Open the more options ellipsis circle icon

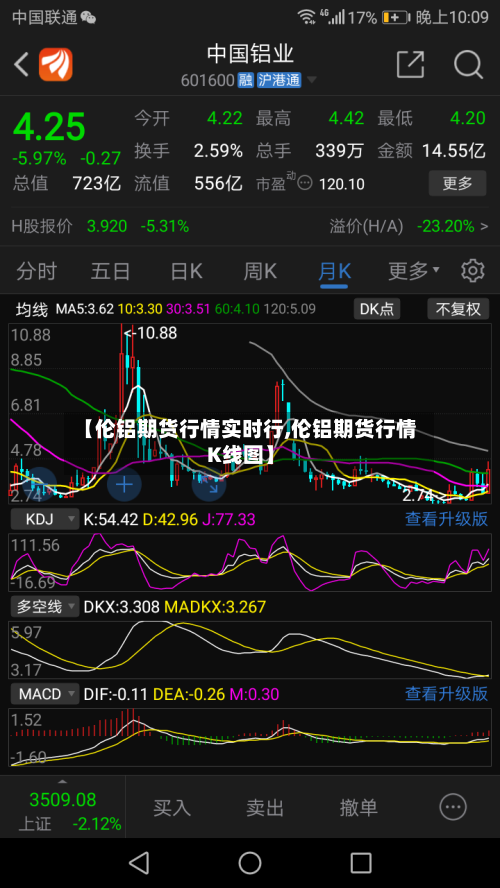[453, 806]
